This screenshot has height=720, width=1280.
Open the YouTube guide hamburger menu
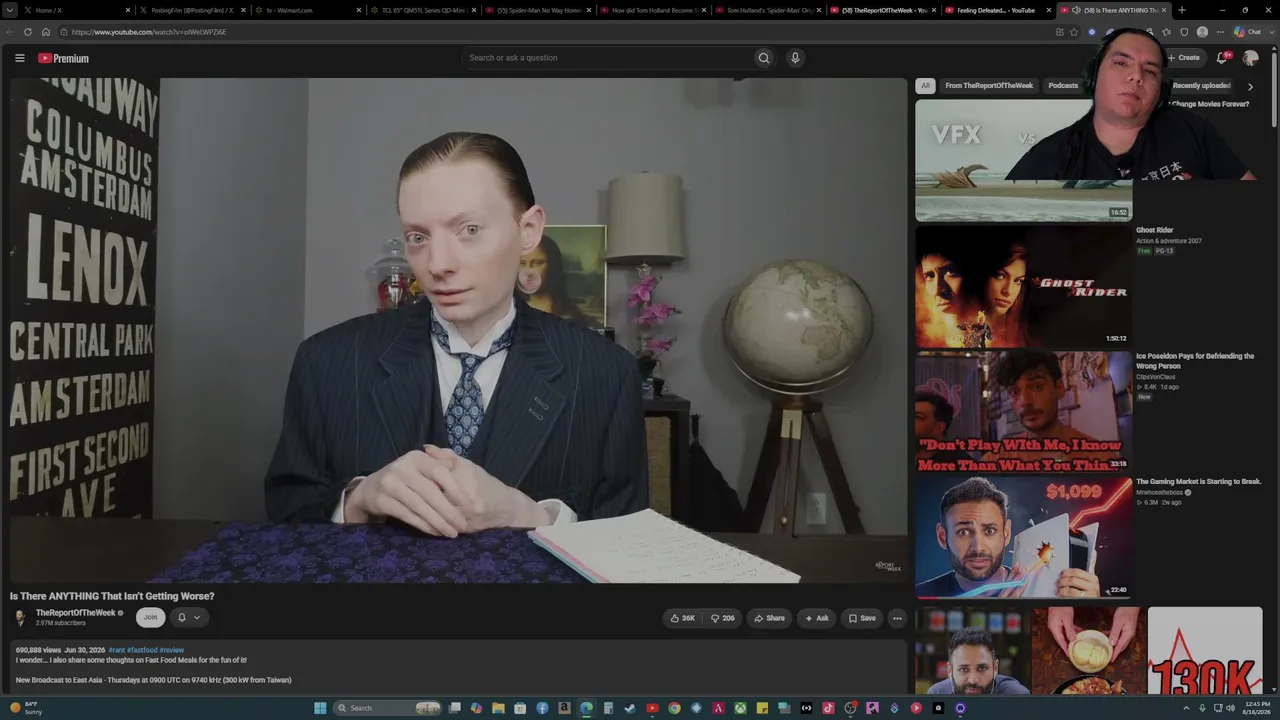coord(19,58)
